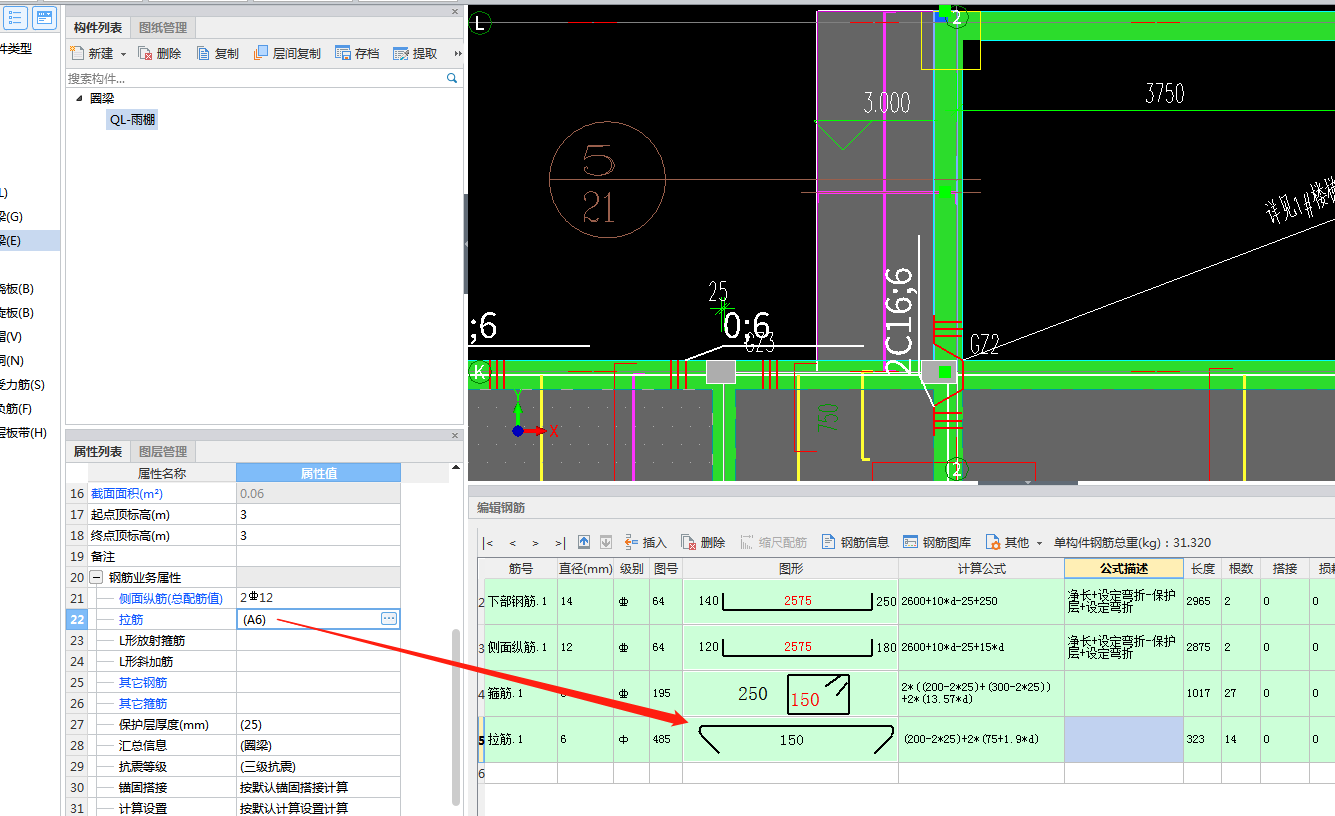Go to next rebar record
The width and height of the screenshot is (1335, 816).
(x=536, y=543)
